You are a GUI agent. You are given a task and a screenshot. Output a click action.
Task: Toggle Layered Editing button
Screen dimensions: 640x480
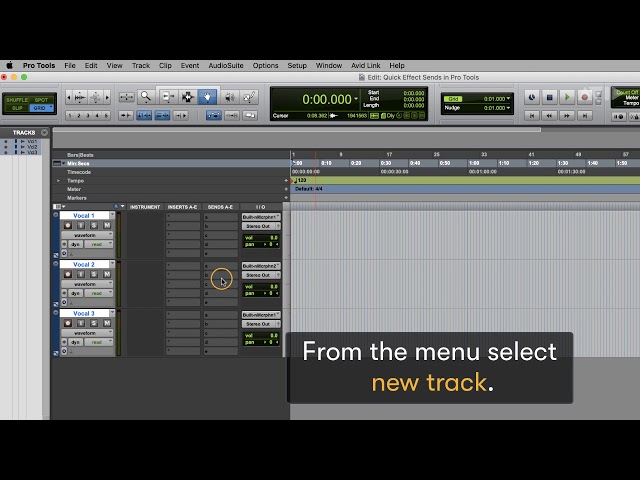[250, 116]
